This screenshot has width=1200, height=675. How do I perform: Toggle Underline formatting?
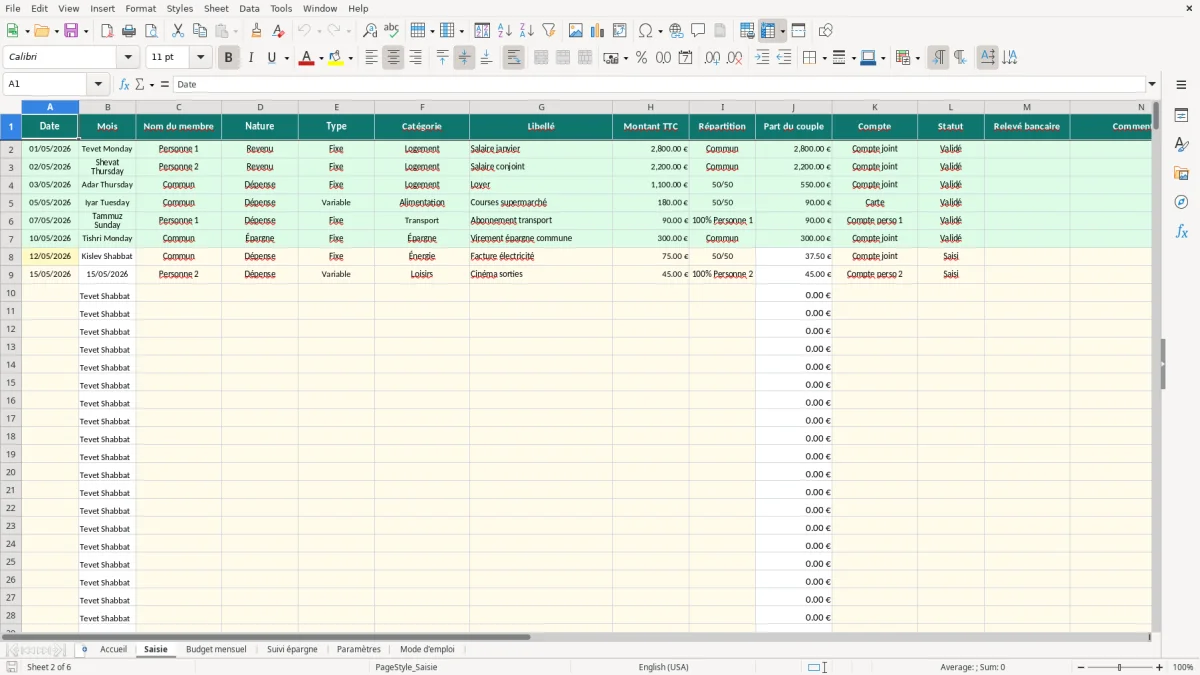pyautogui.click(x=271, y=58)
